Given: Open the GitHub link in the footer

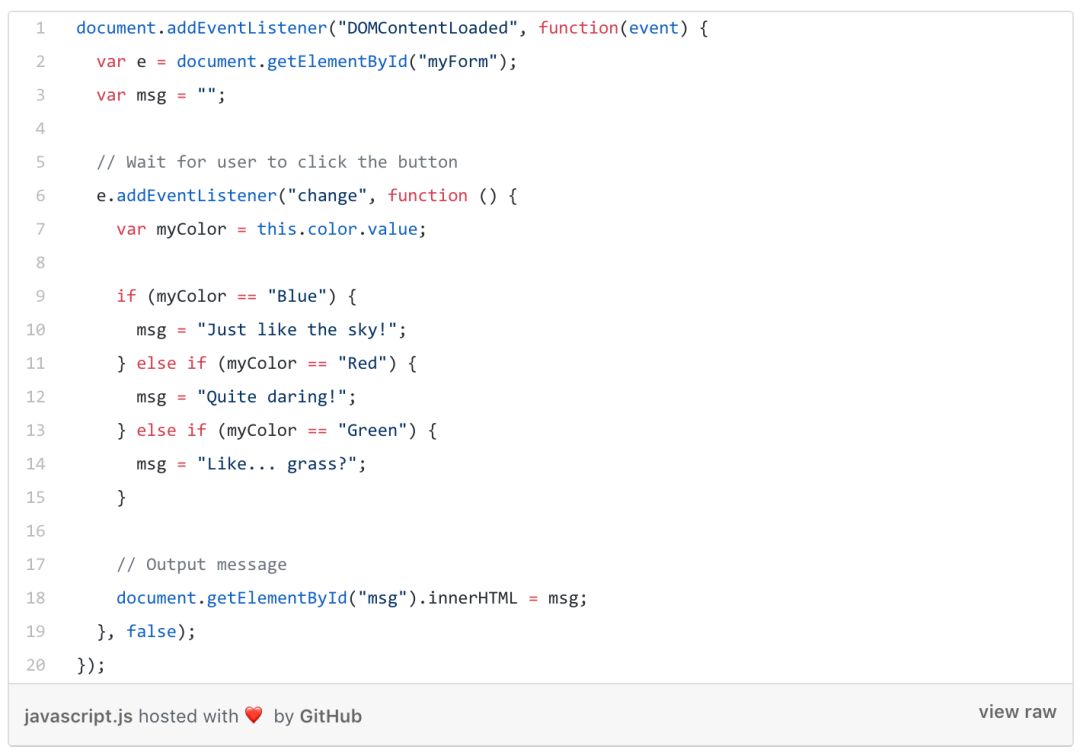Looking at the screenshot, I should point(330,716).
